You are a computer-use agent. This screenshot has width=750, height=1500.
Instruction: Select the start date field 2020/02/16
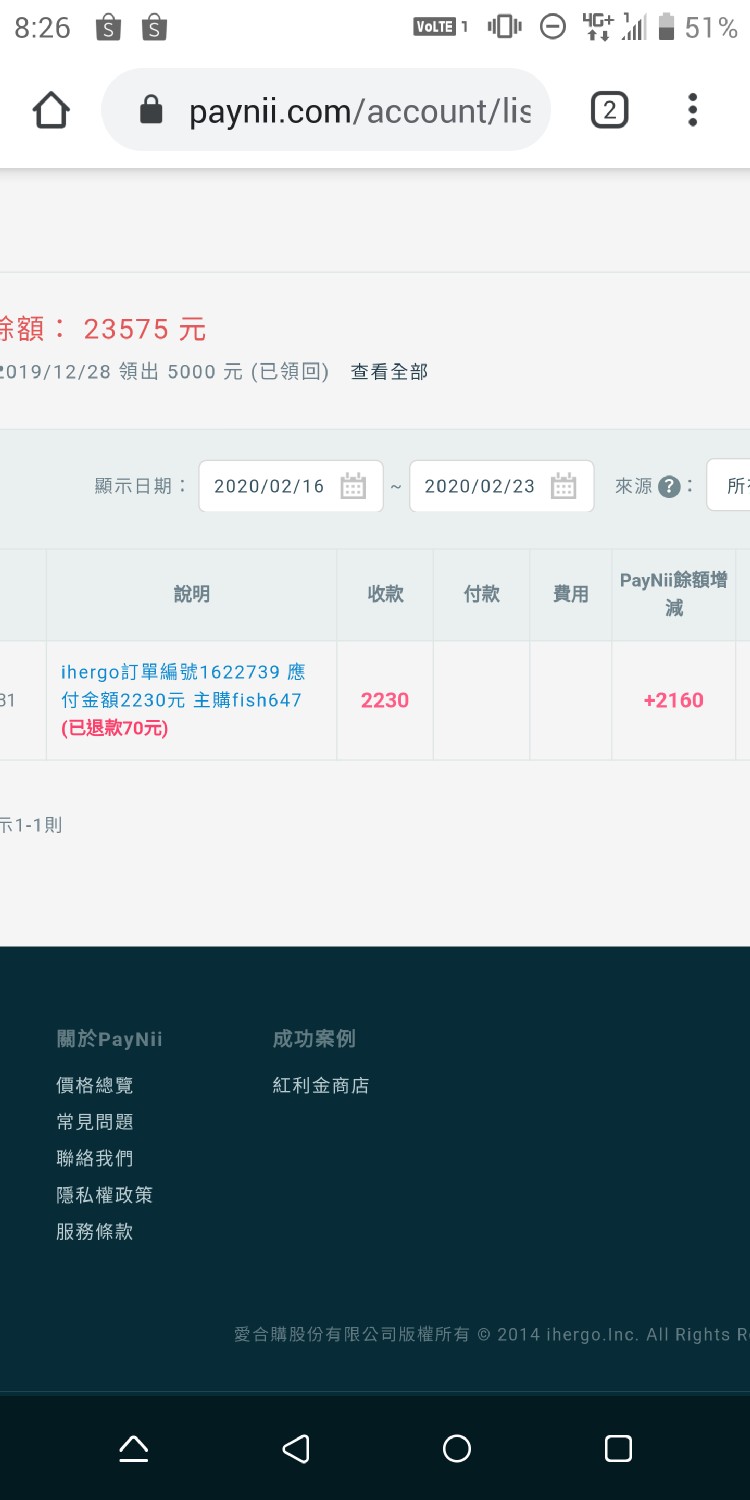click(291, 486)
